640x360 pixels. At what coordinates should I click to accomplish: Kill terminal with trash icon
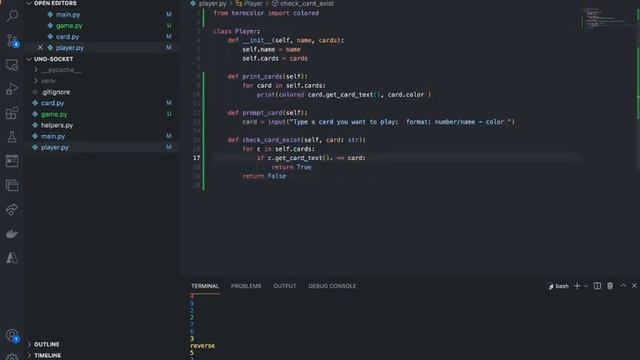click(x=610, y=286)
